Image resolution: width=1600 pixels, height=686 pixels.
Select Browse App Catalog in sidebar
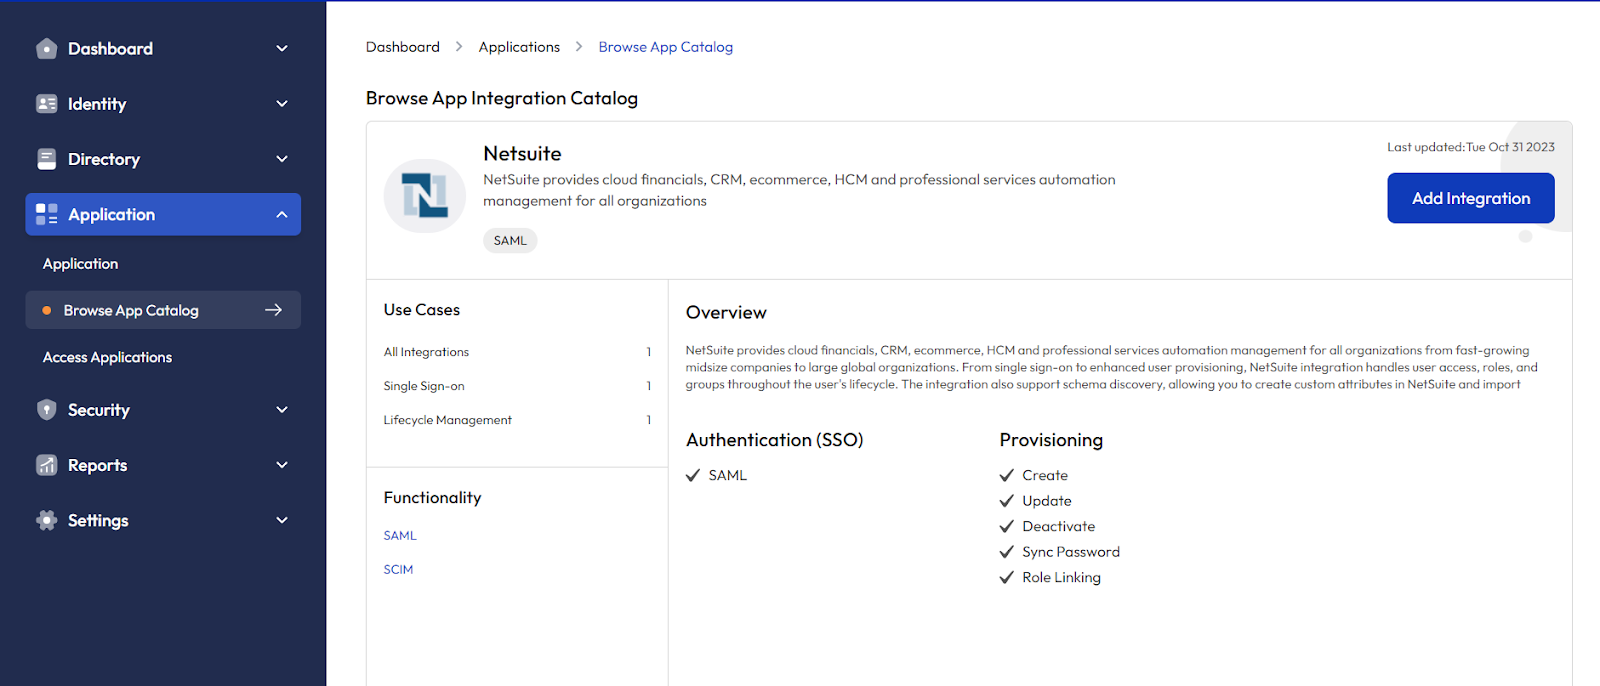tap(163, 310)
